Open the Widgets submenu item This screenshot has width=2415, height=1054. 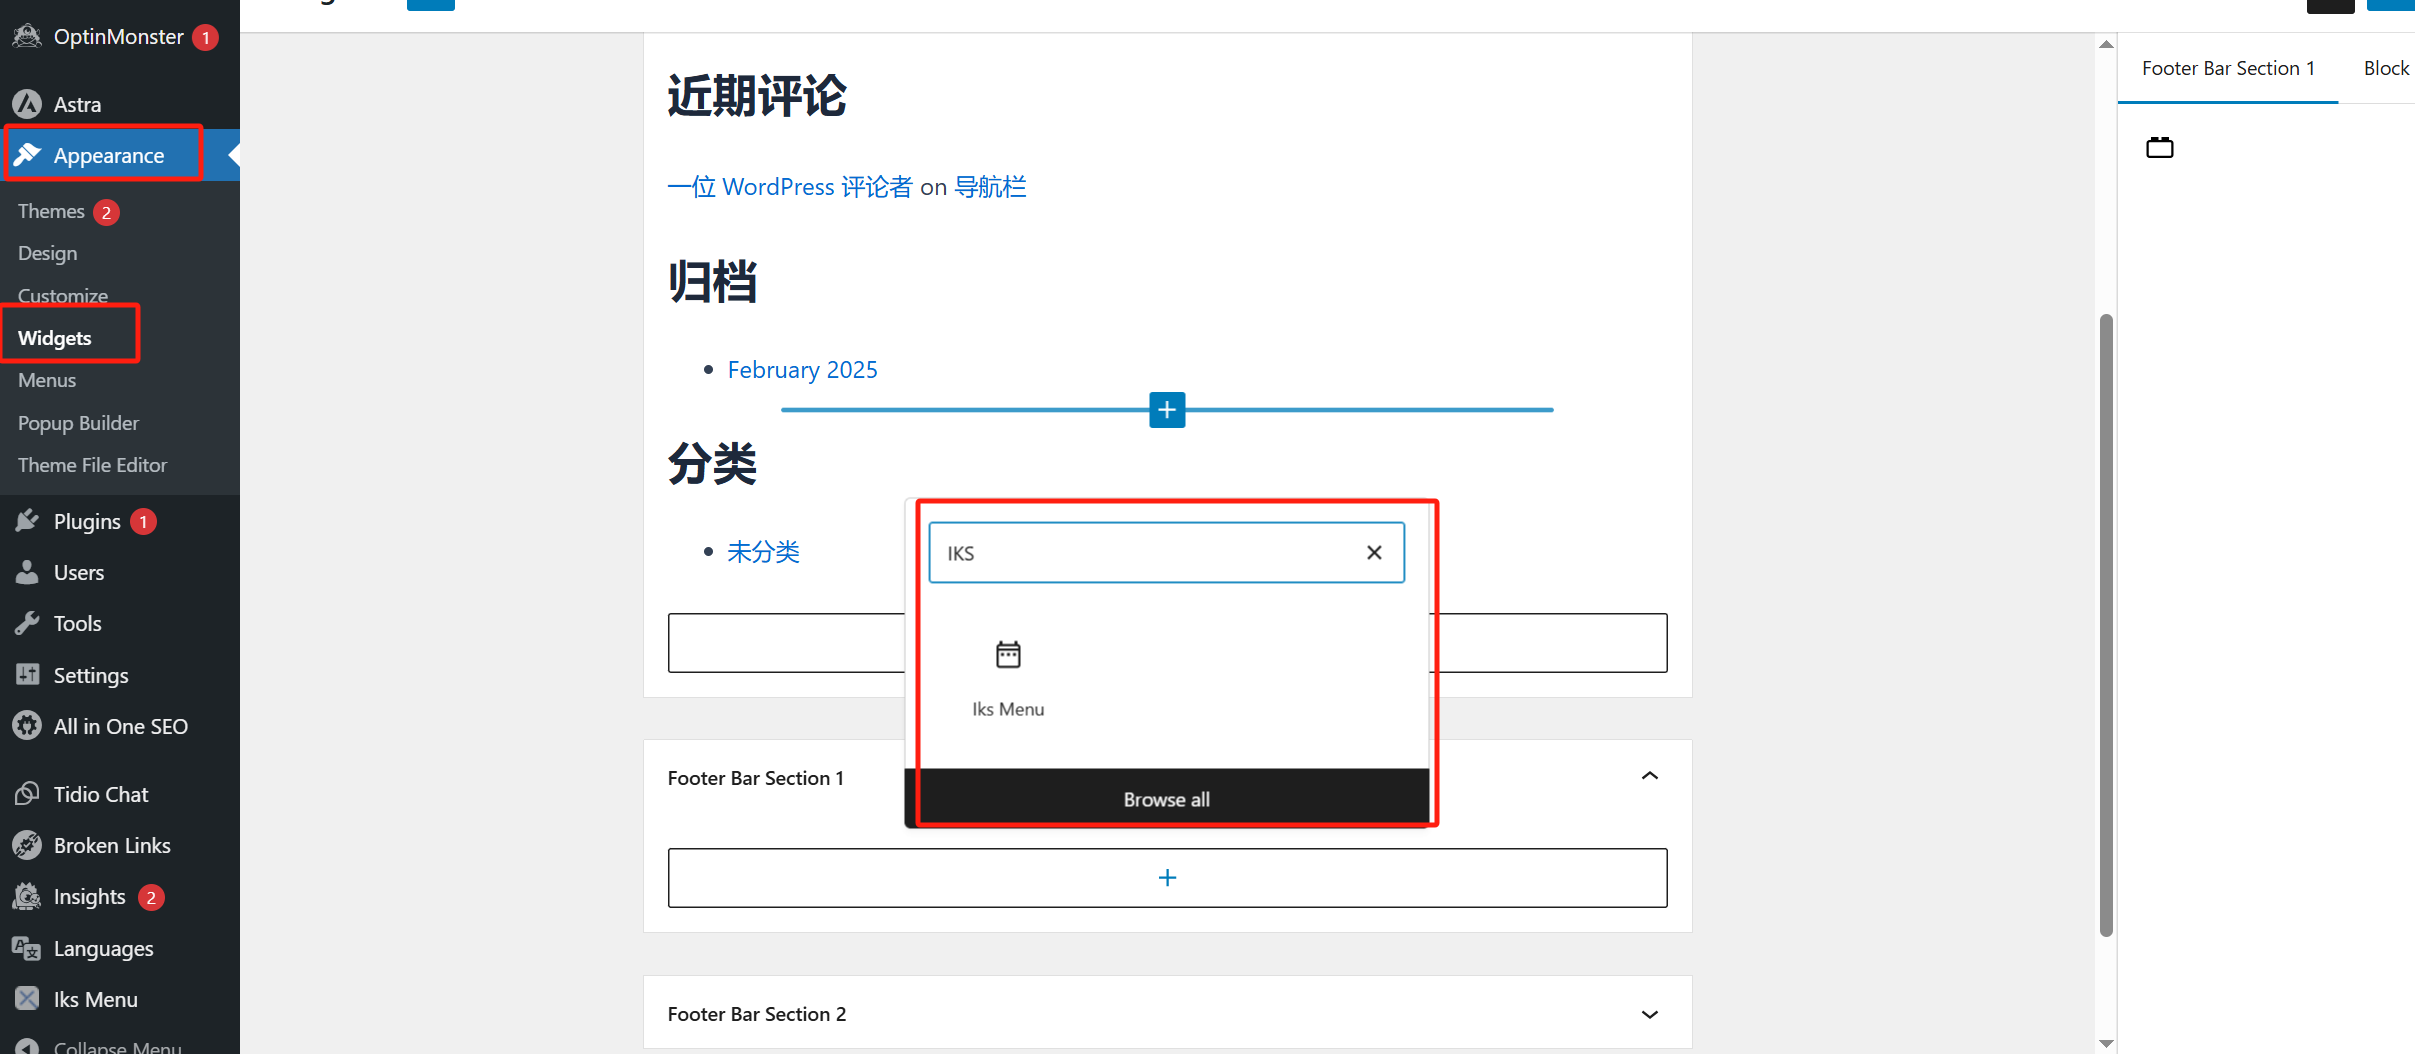point(55,338)
